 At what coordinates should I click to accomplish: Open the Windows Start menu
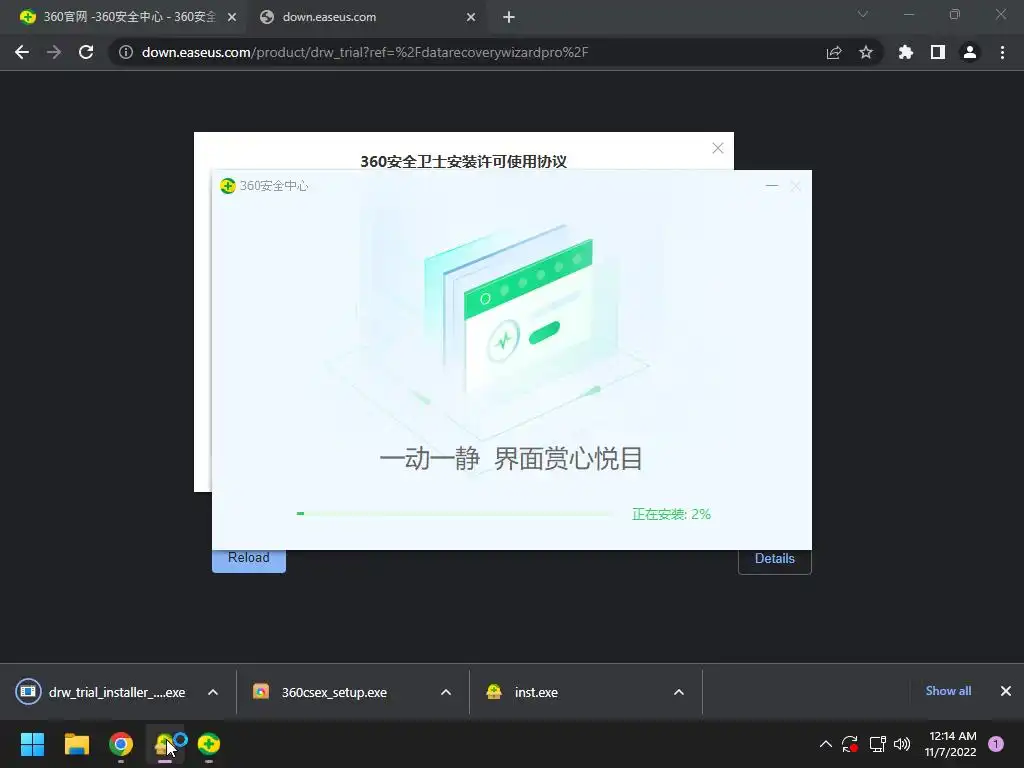click(x=32, y=744)
